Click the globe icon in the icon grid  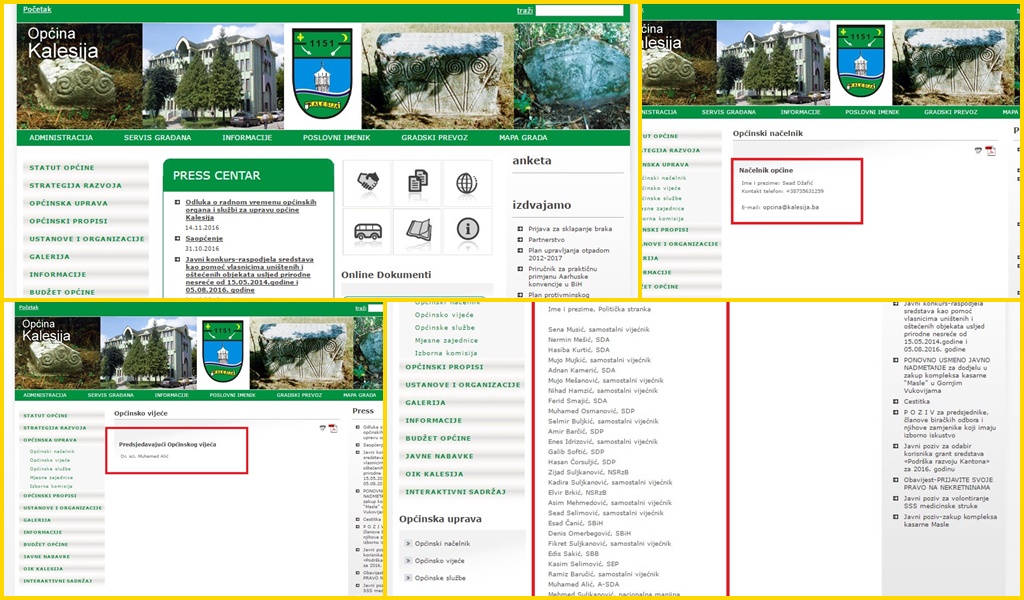[x=467, y=183]
